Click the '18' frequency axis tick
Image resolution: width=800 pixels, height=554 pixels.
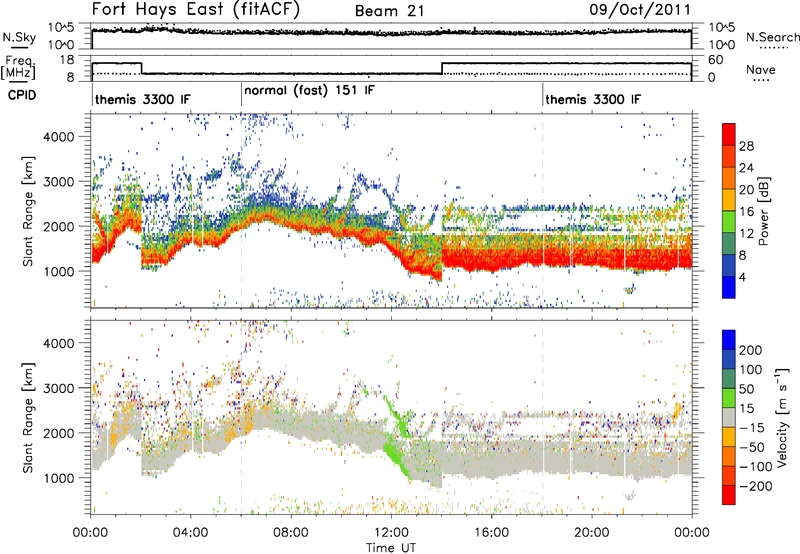tap(67, 60)
